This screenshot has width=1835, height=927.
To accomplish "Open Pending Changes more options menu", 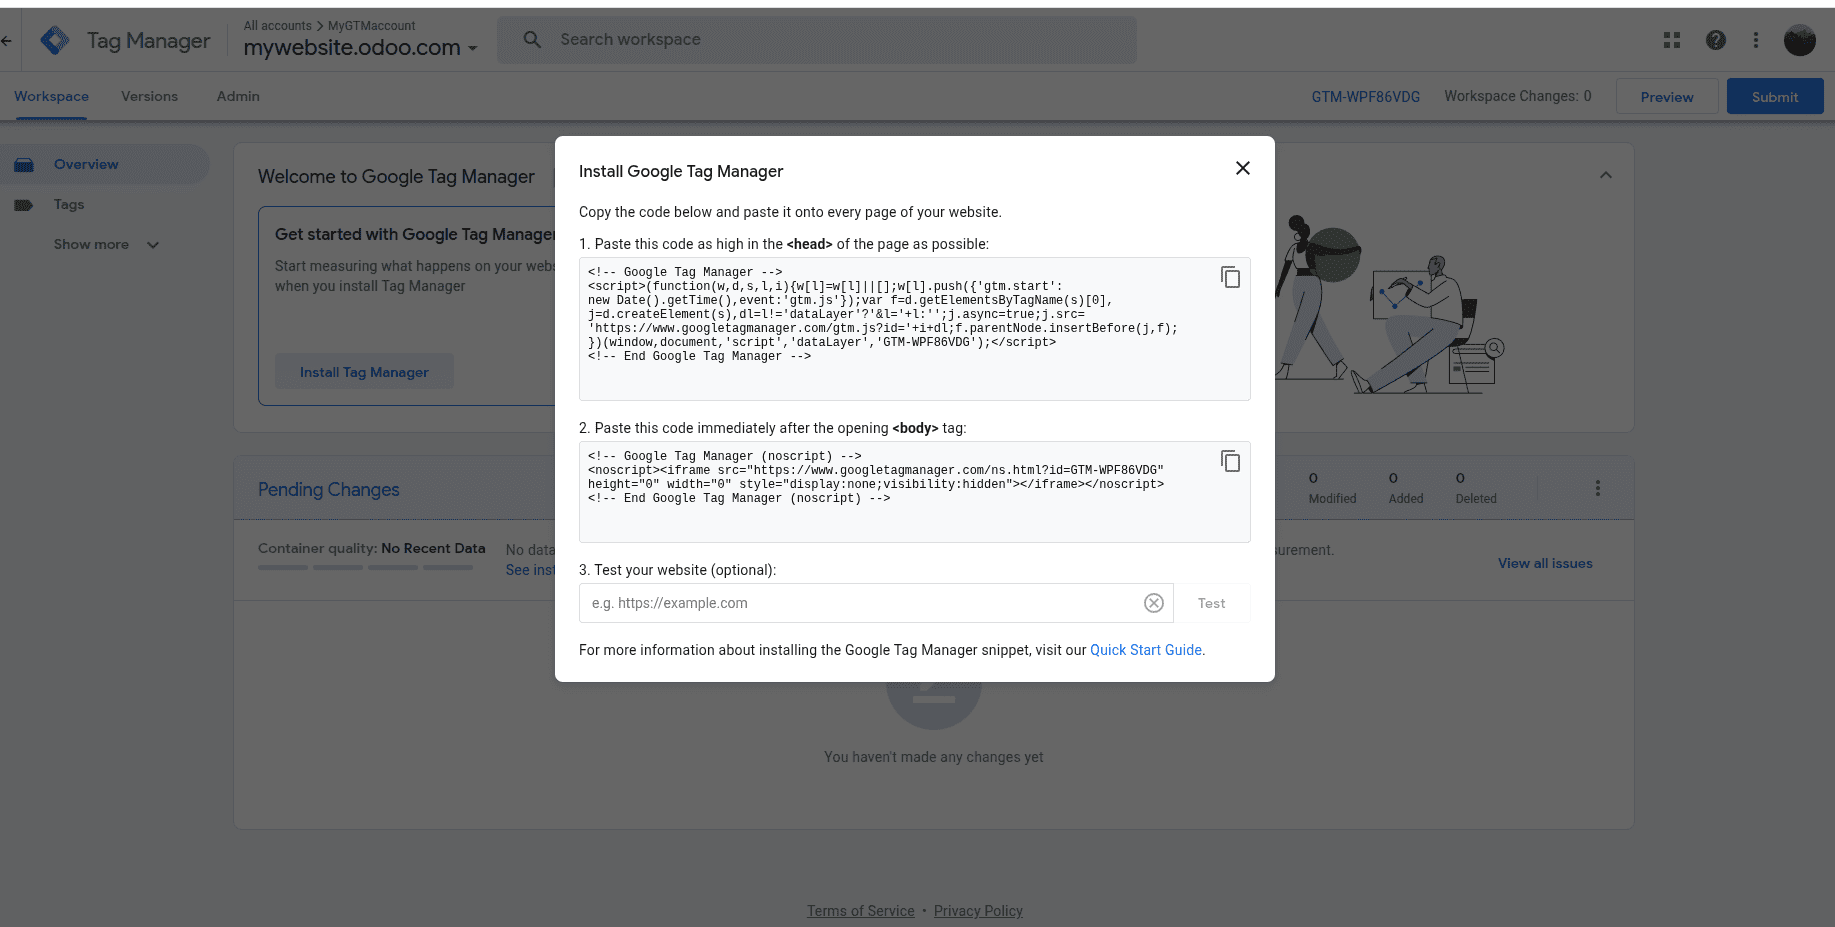I will click(x=1597, y=488).
